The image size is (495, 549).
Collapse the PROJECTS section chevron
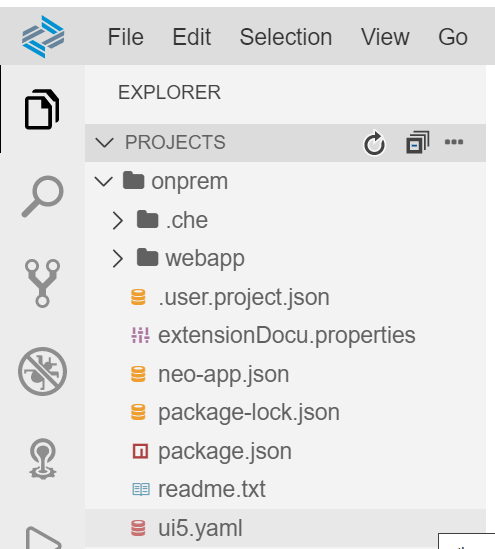pos(104,143)
